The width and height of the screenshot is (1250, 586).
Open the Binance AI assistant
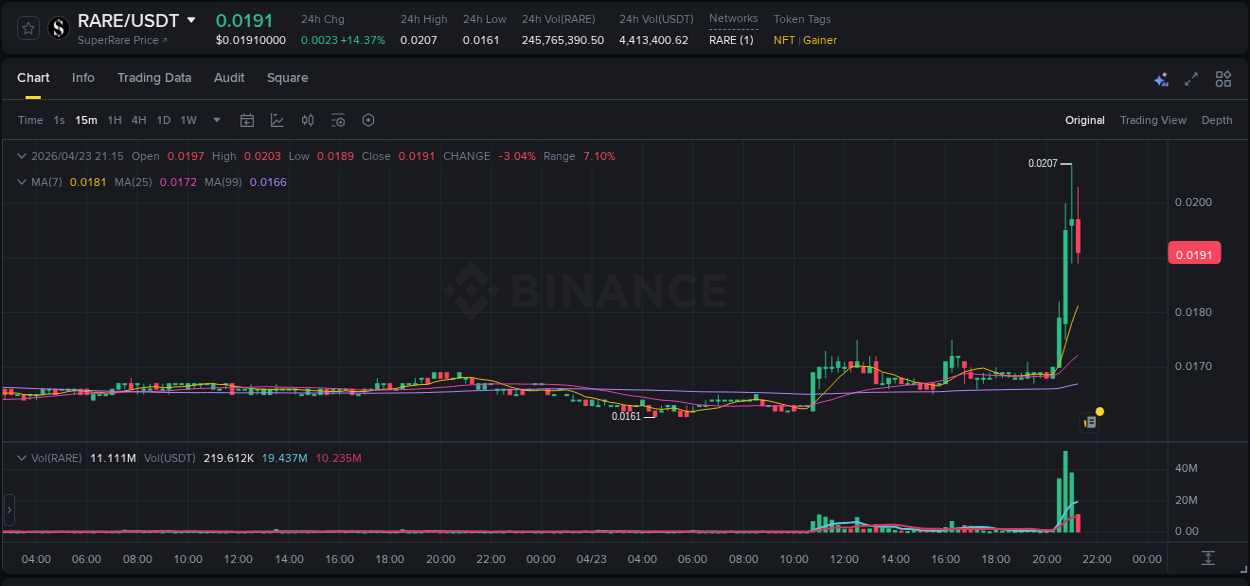1161,79
